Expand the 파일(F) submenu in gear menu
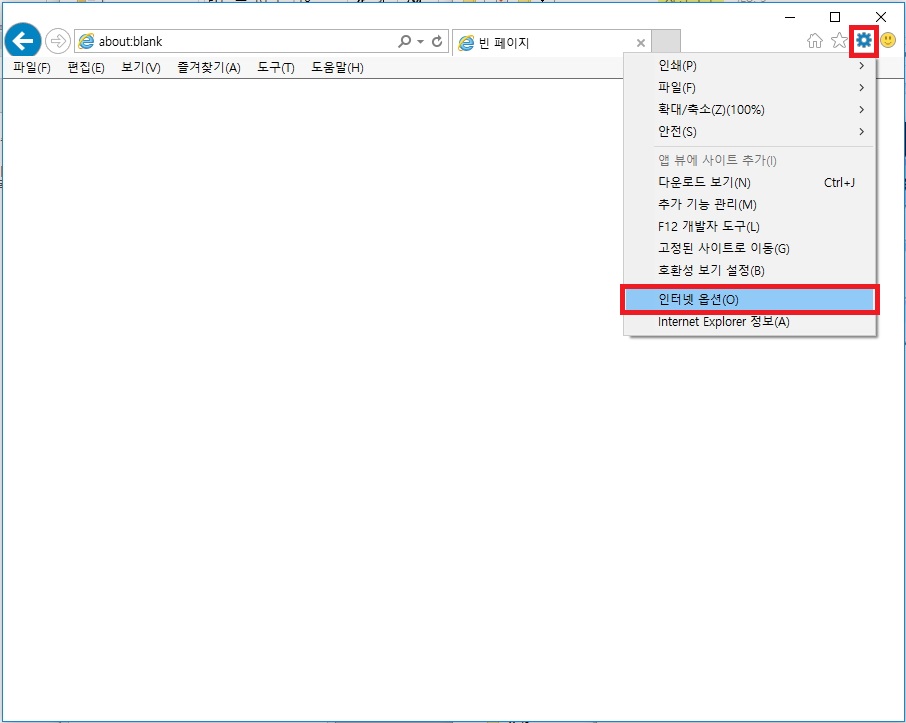 (750, 88)
